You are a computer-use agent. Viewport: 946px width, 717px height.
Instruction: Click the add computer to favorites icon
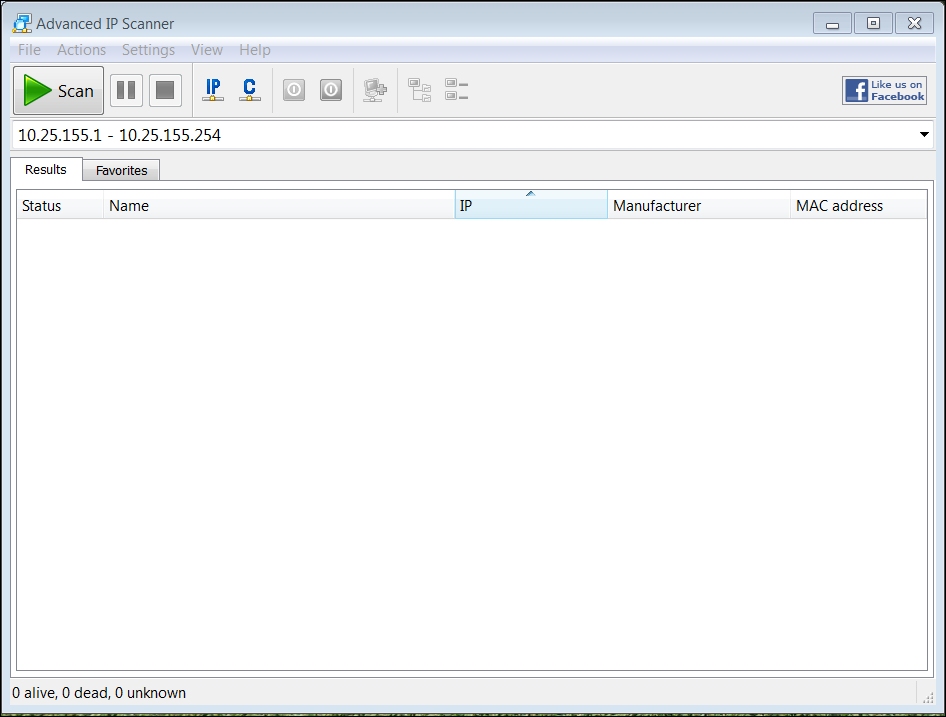(x=375, y=89)
